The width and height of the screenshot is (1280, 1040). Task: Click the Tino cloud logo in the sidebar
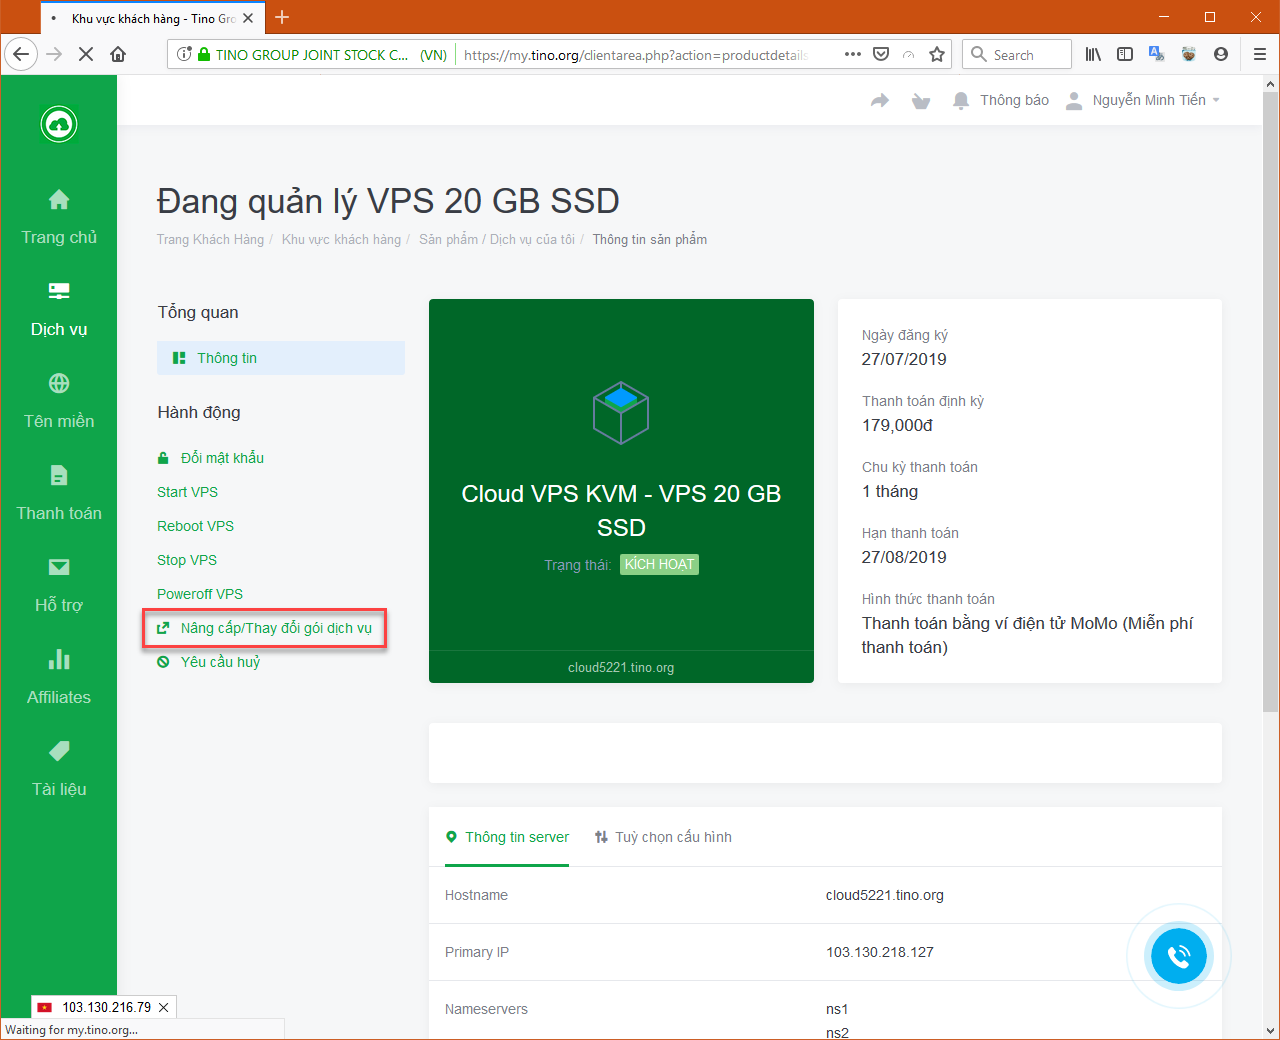click(x=58, y=124)
